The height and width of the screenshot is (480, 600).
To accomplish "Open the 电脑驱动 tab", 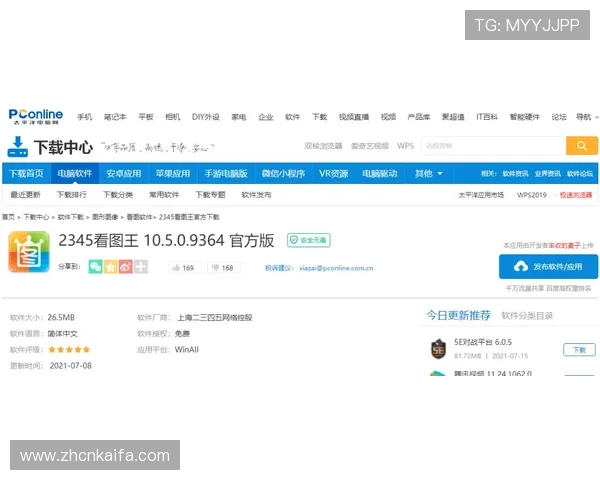I will pyautogui.click(x=380, y=174).
